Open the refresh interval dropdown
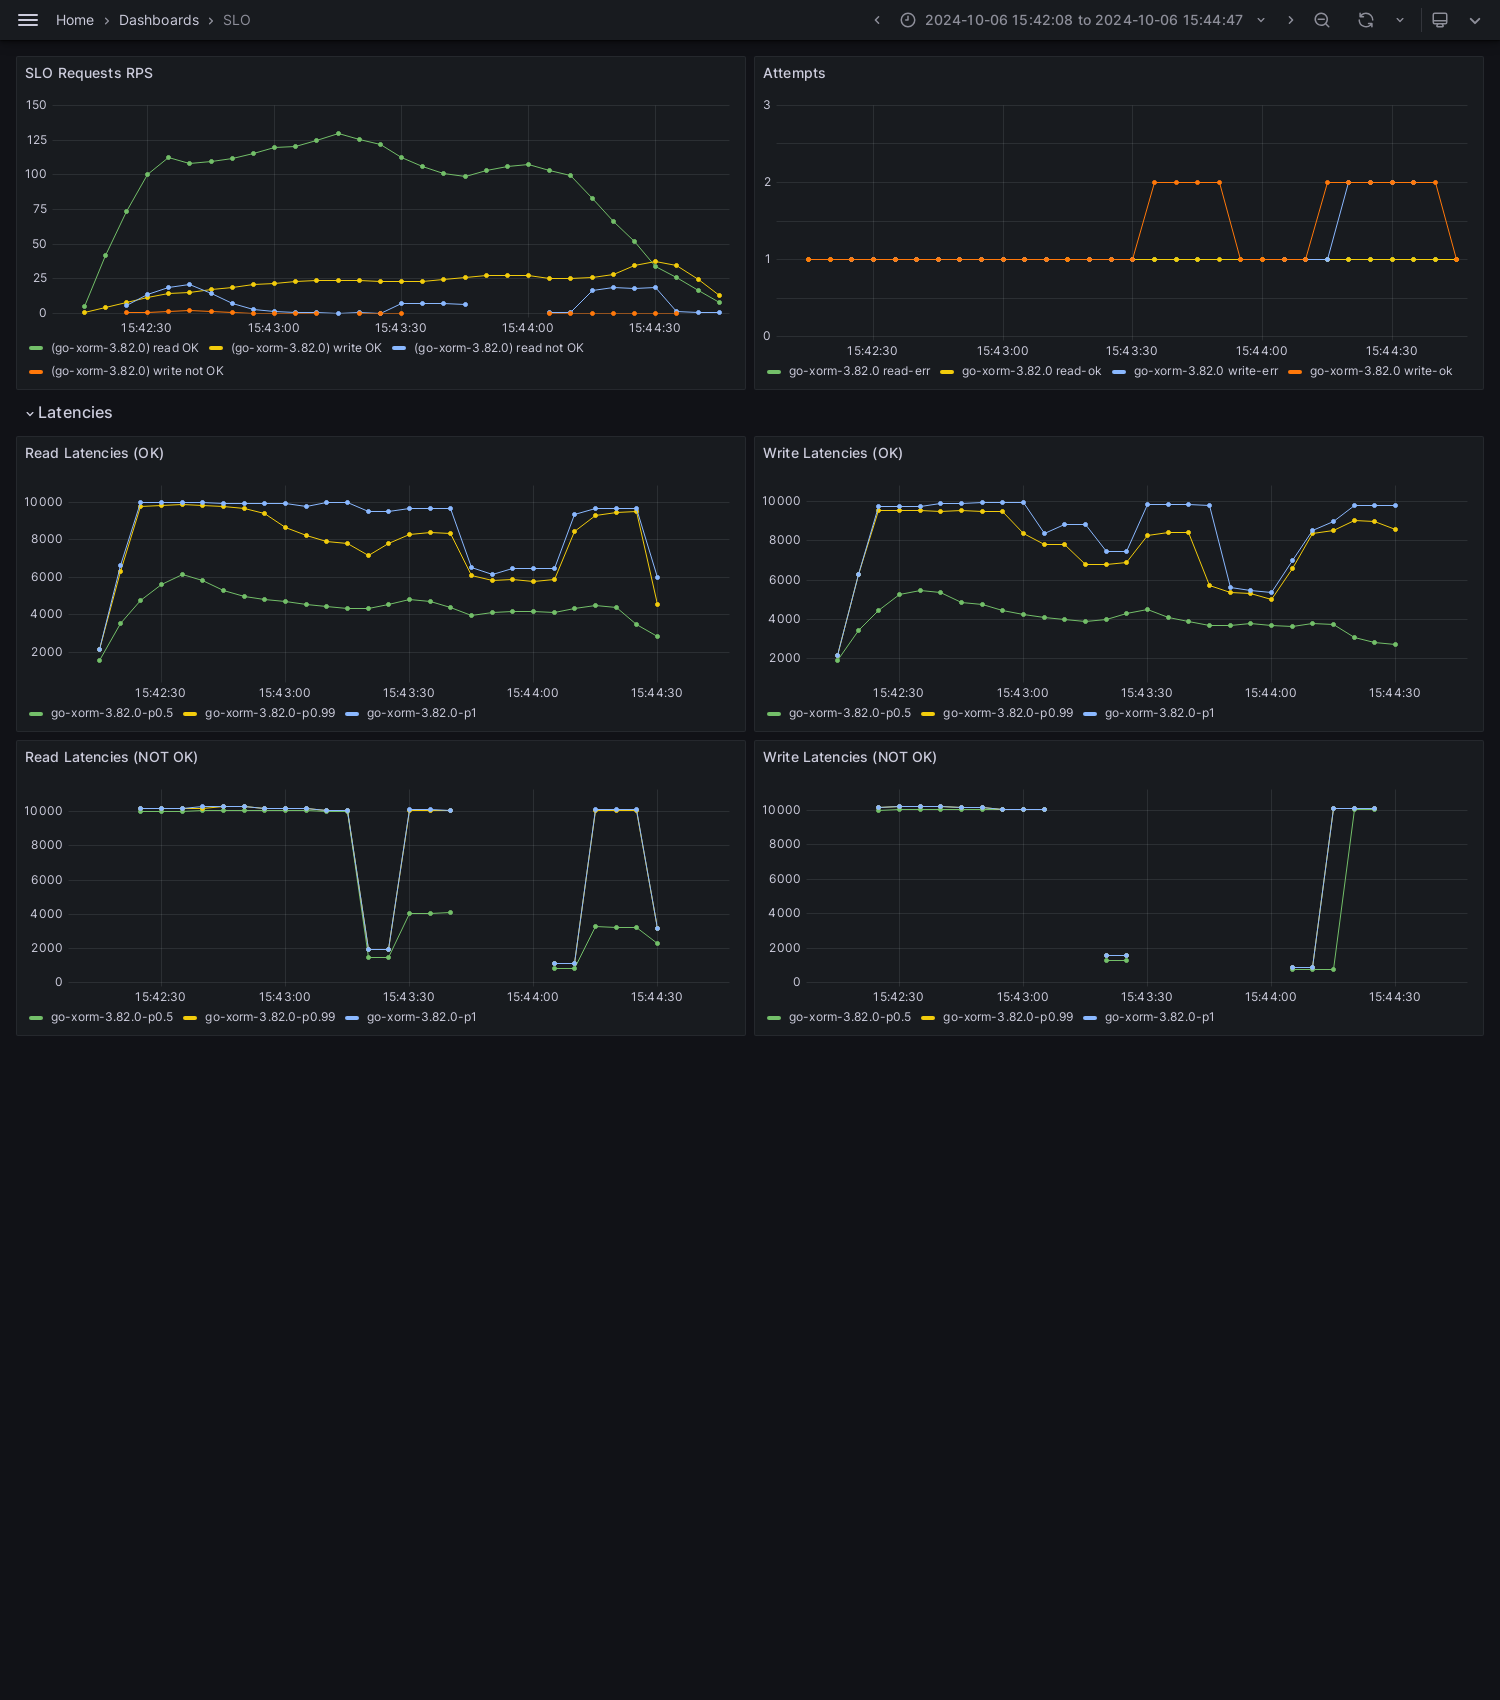Viewport: 1500px width, 1700px height. (x=1400, y=20)
